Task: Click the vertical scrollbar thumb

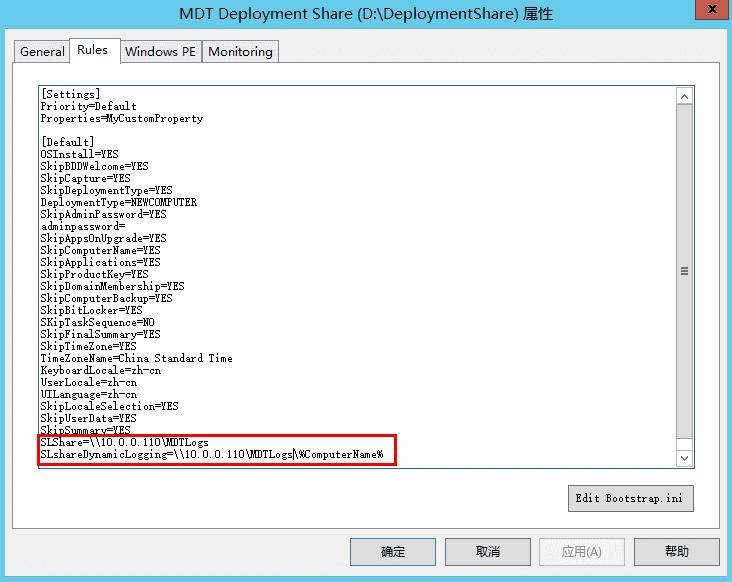Action: (684, 271)
